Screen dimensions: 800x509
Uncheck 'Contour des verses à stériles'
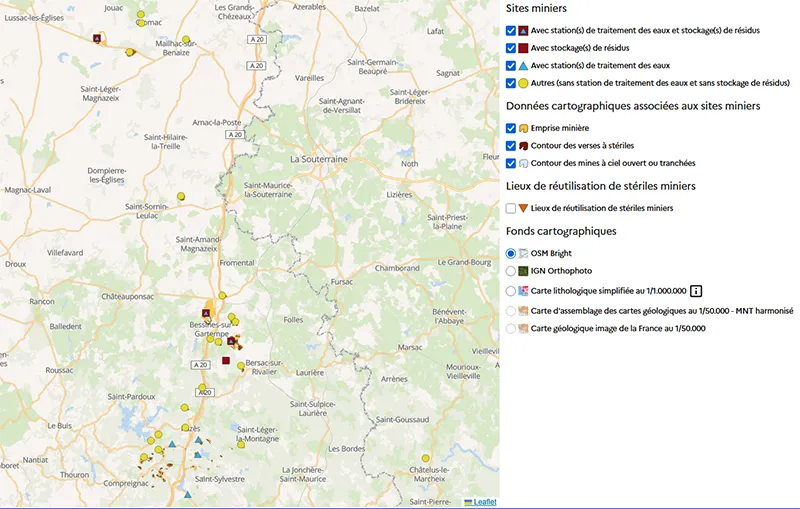pyautogui.click(x=512, y=145)
